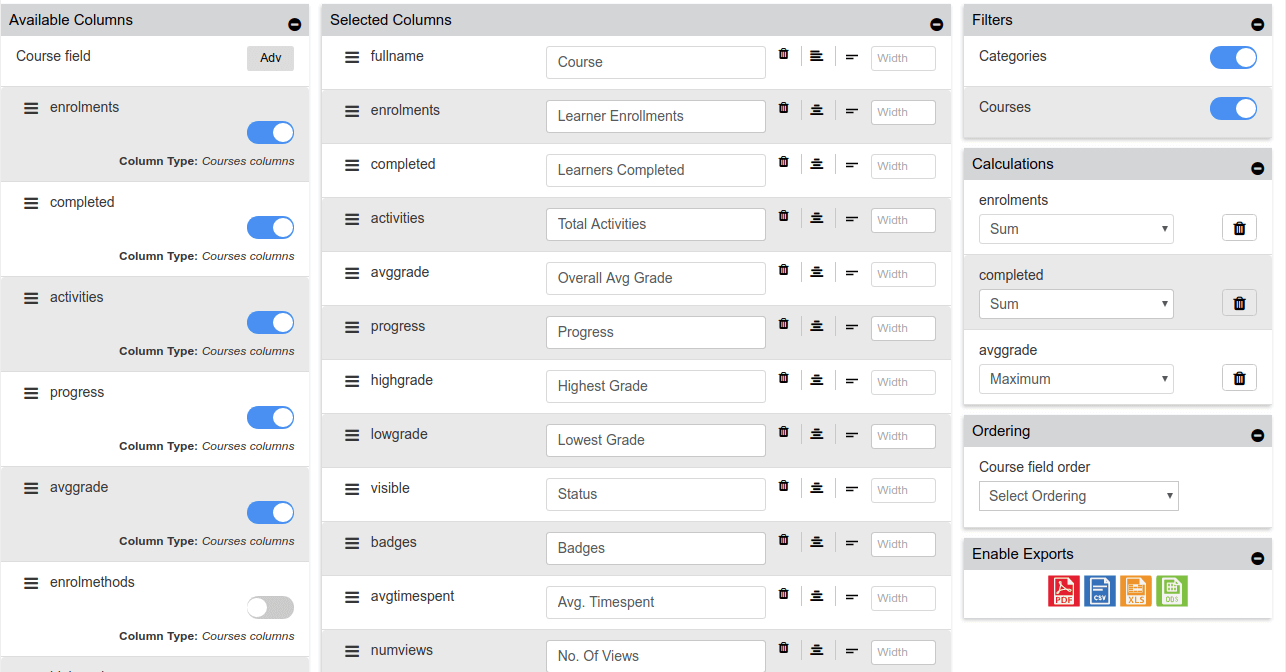Remove the avggrade calculation
Screen dimensions: 1286x672
(x=1239, y=377)
